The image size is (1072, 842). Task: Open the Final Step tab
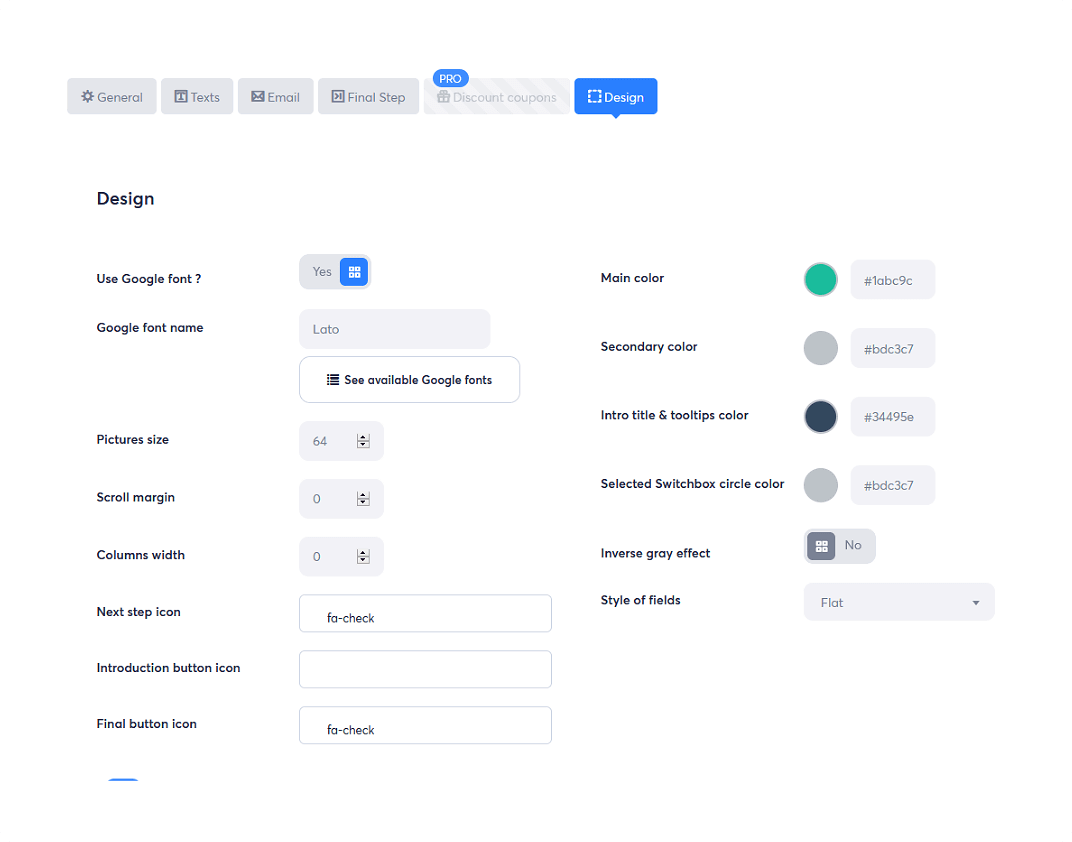point(368,96)
